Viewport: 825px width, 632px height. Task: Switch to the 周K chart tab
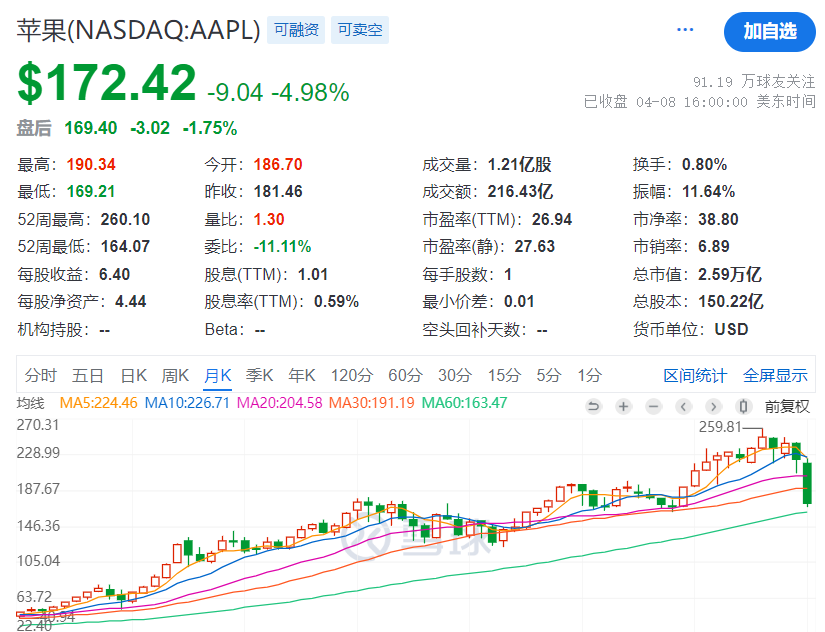click(x=175, y=376)
